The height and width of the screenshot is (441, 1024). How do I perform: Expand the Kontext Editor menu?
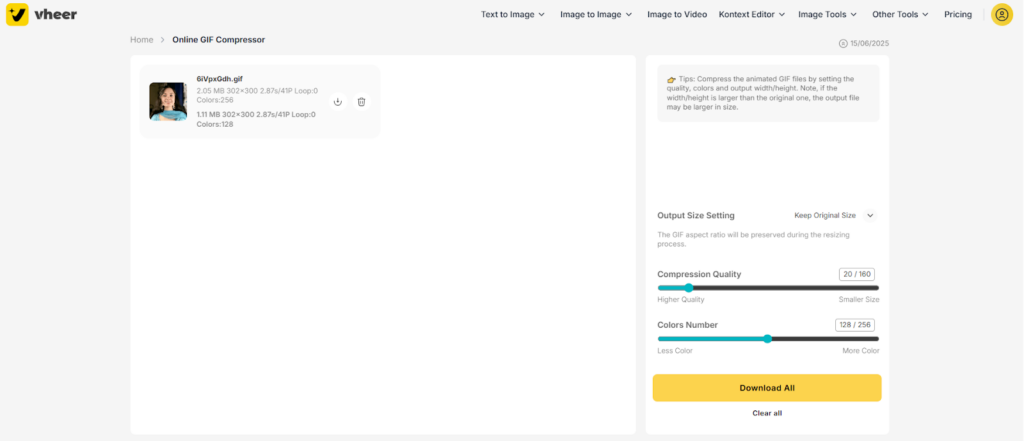752,15
